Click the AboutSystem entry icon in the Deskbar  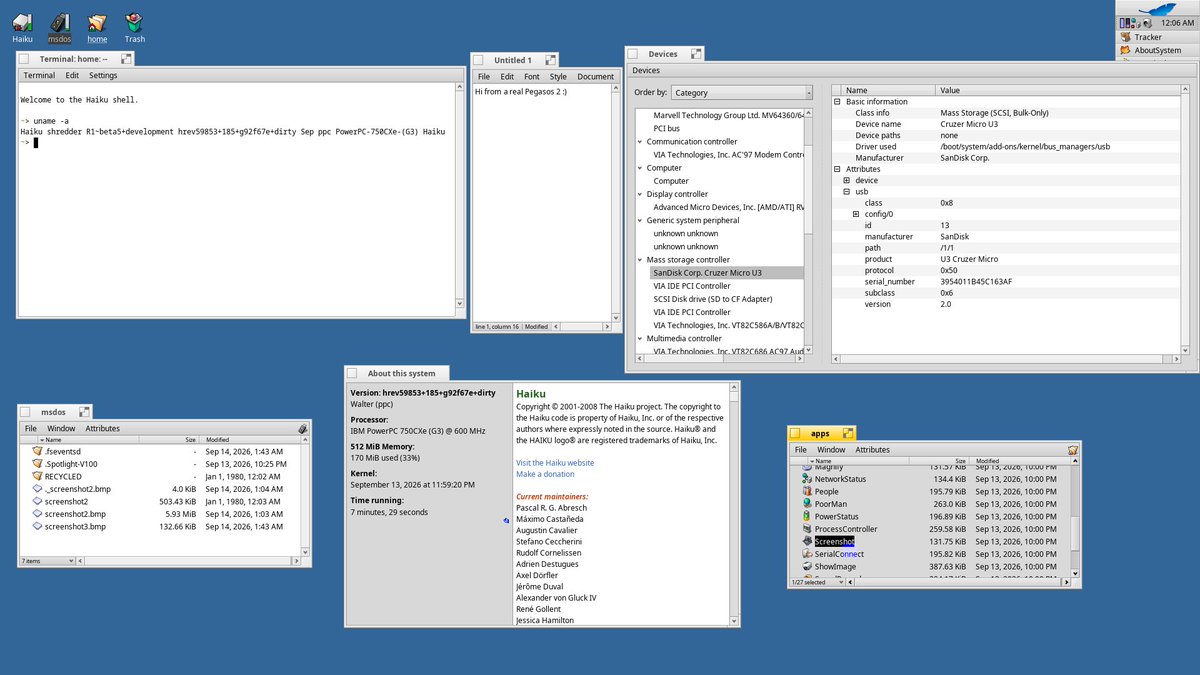click(1125, 50)
